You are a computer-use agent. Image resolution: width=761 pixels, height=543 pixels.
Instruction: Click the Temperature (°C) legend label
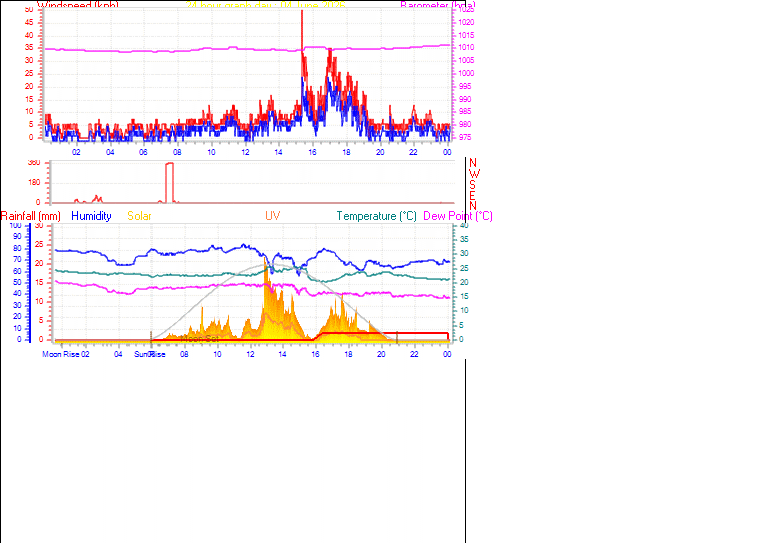pyautogui.click(x=377, y=216)
